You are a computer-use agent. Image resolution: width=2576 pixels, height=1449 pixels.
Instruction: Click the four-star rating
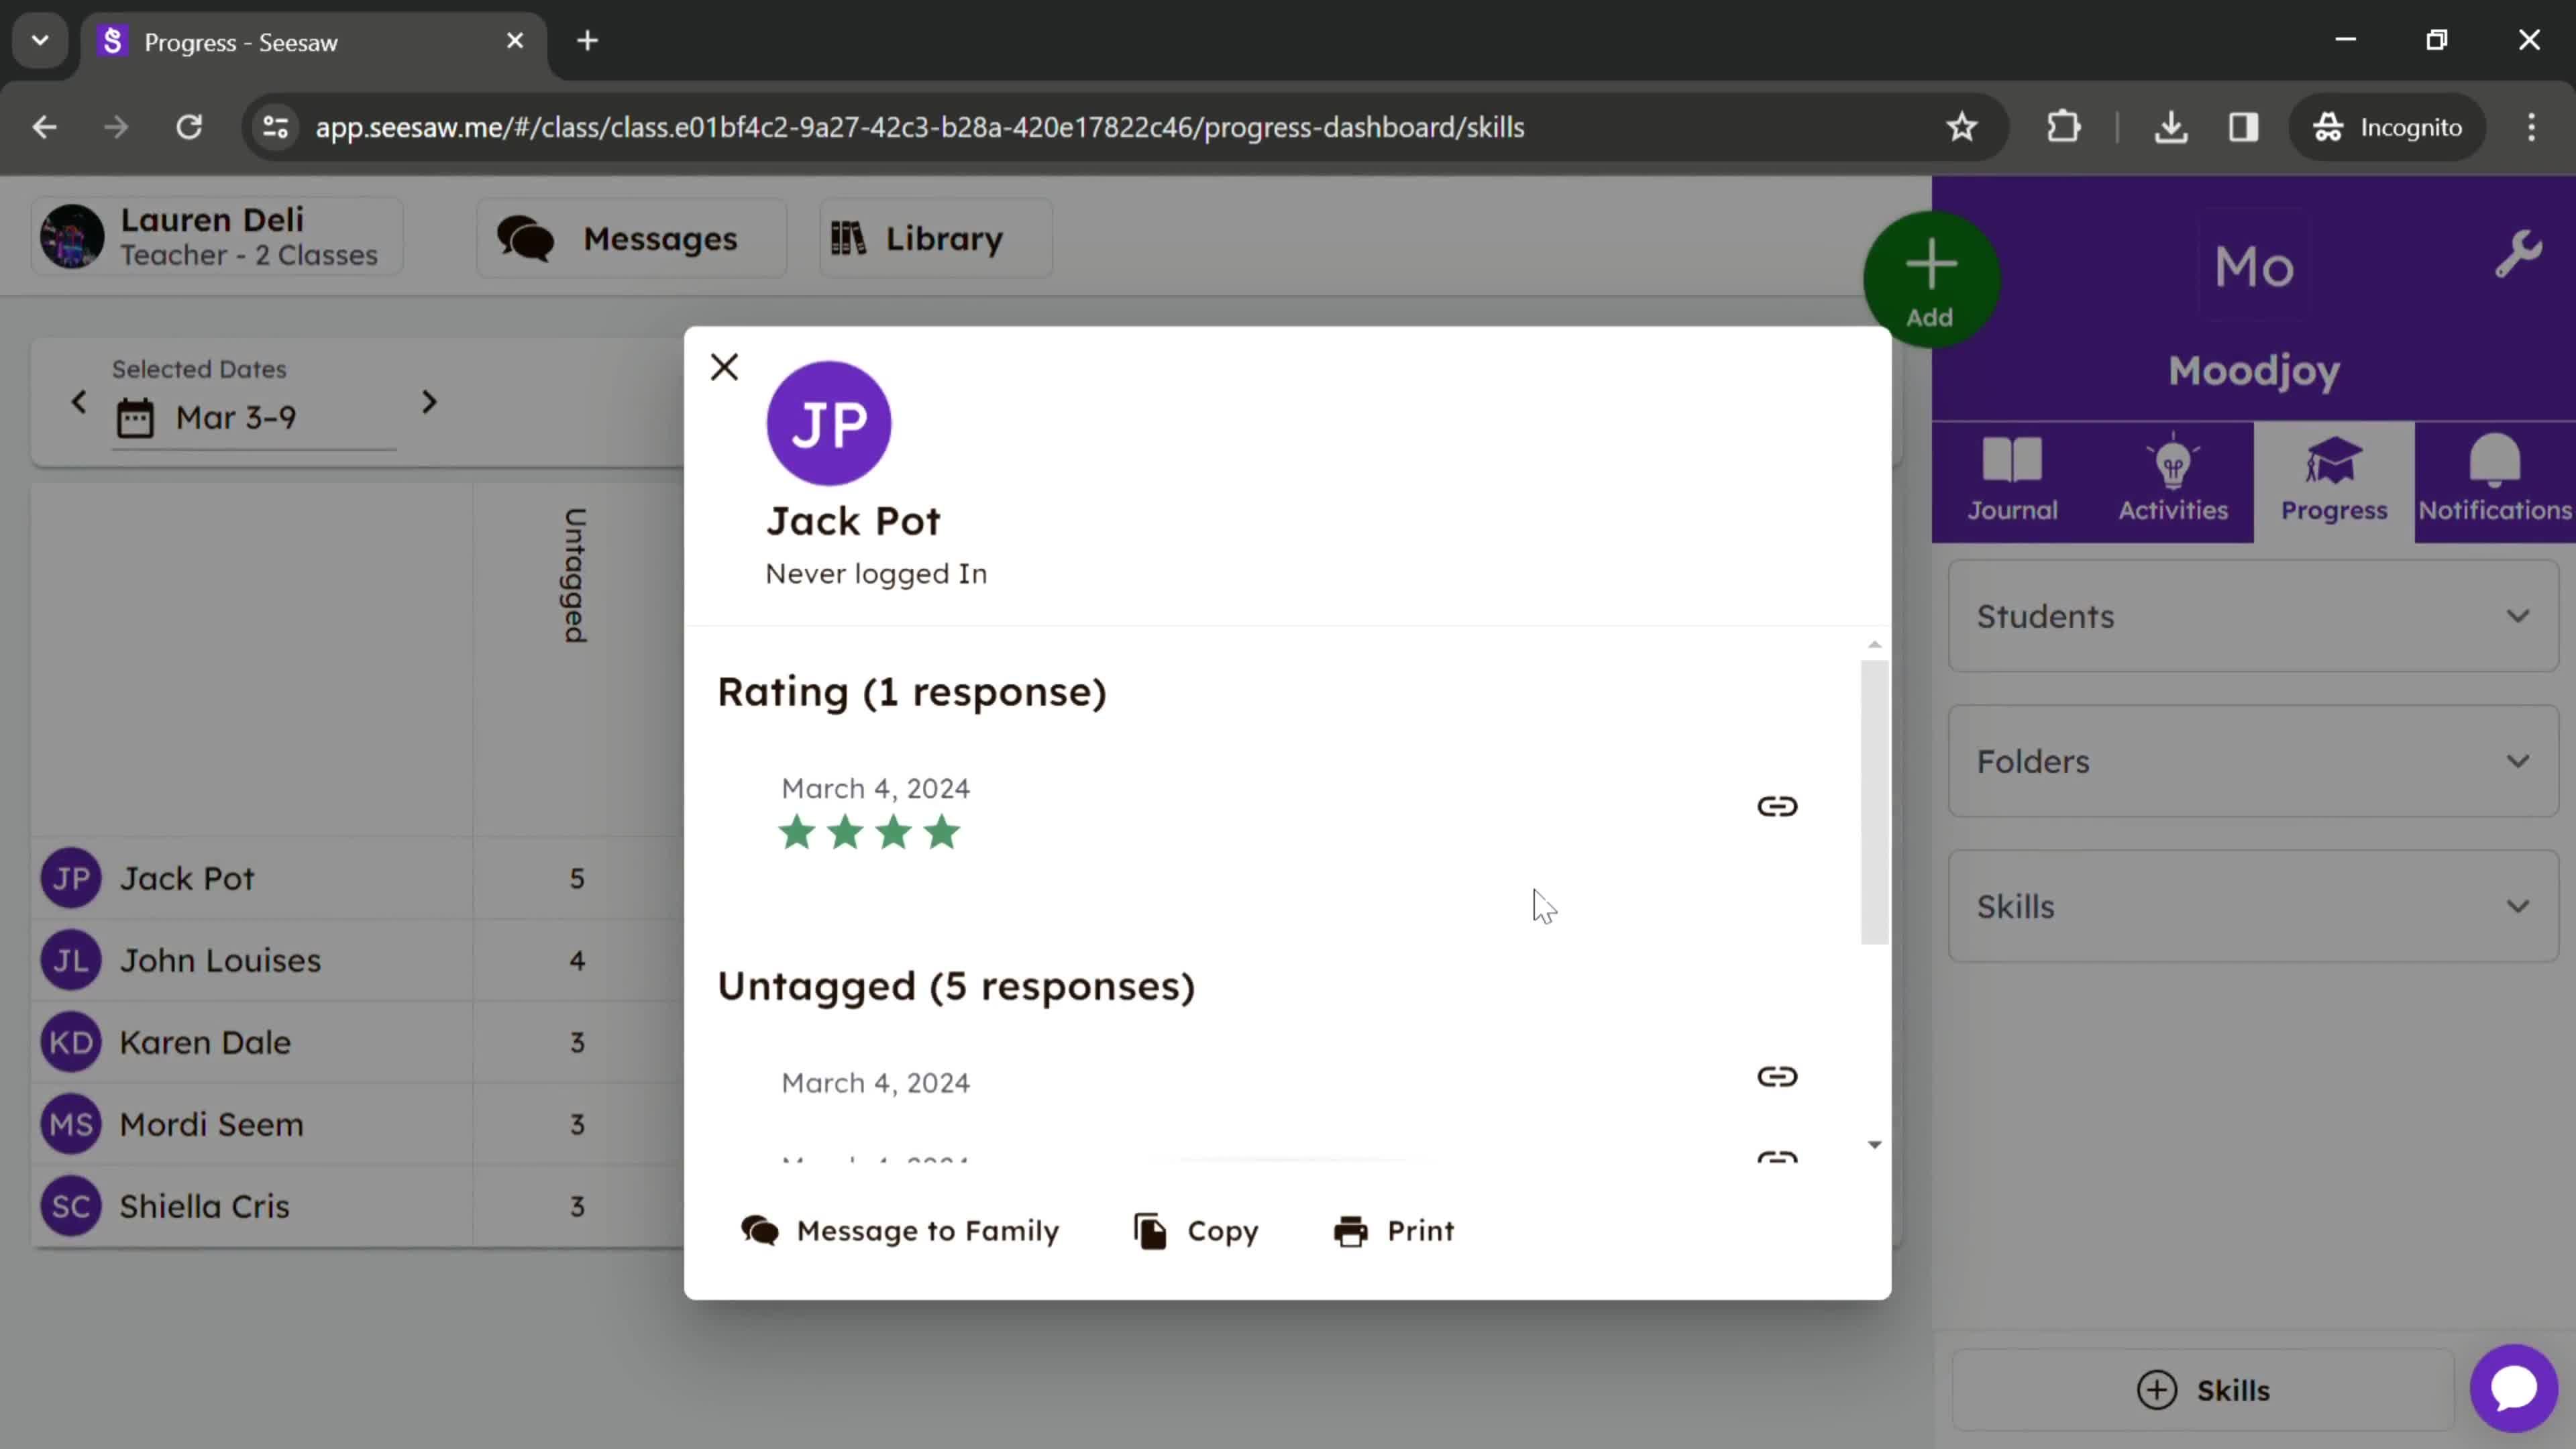coord(869,832)
